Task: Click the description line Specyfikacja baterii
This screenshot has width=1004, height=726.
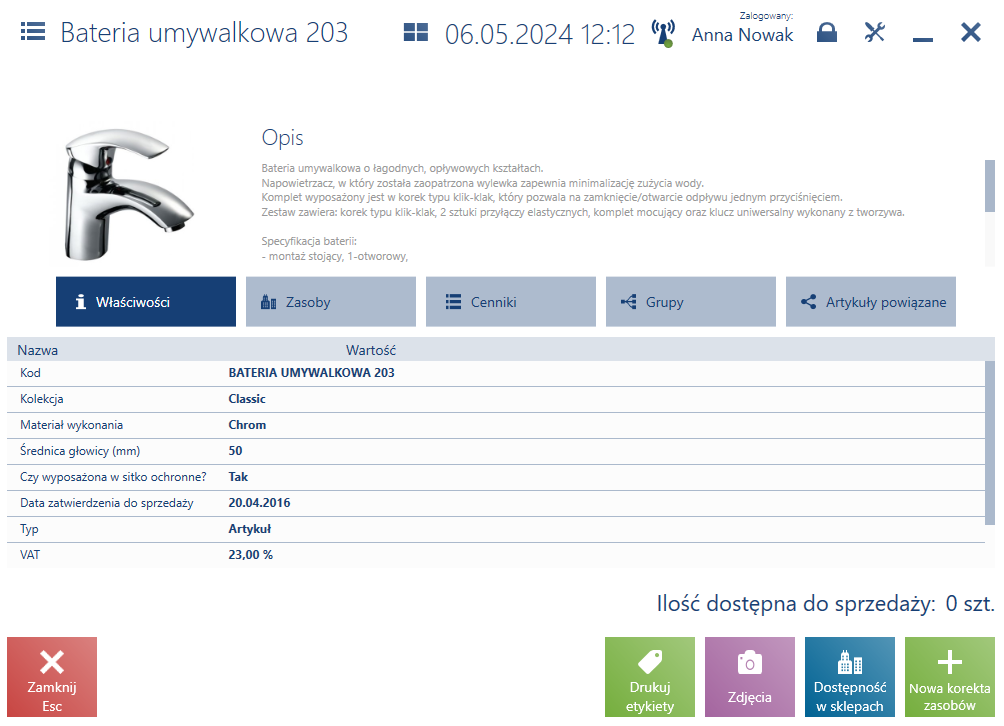Action: pyautogui.click(x=309, y=241)
